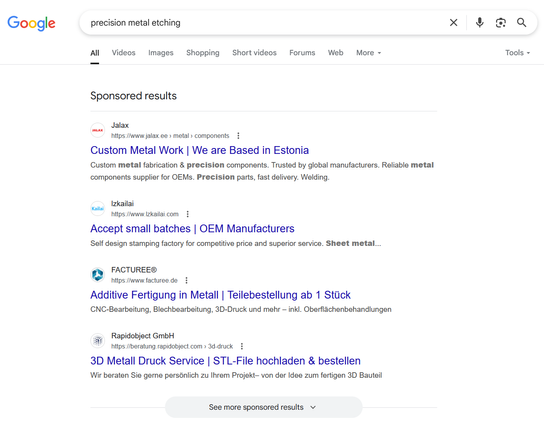
Task: Click the jalax.ee URL text
Action: coord(170,136)
